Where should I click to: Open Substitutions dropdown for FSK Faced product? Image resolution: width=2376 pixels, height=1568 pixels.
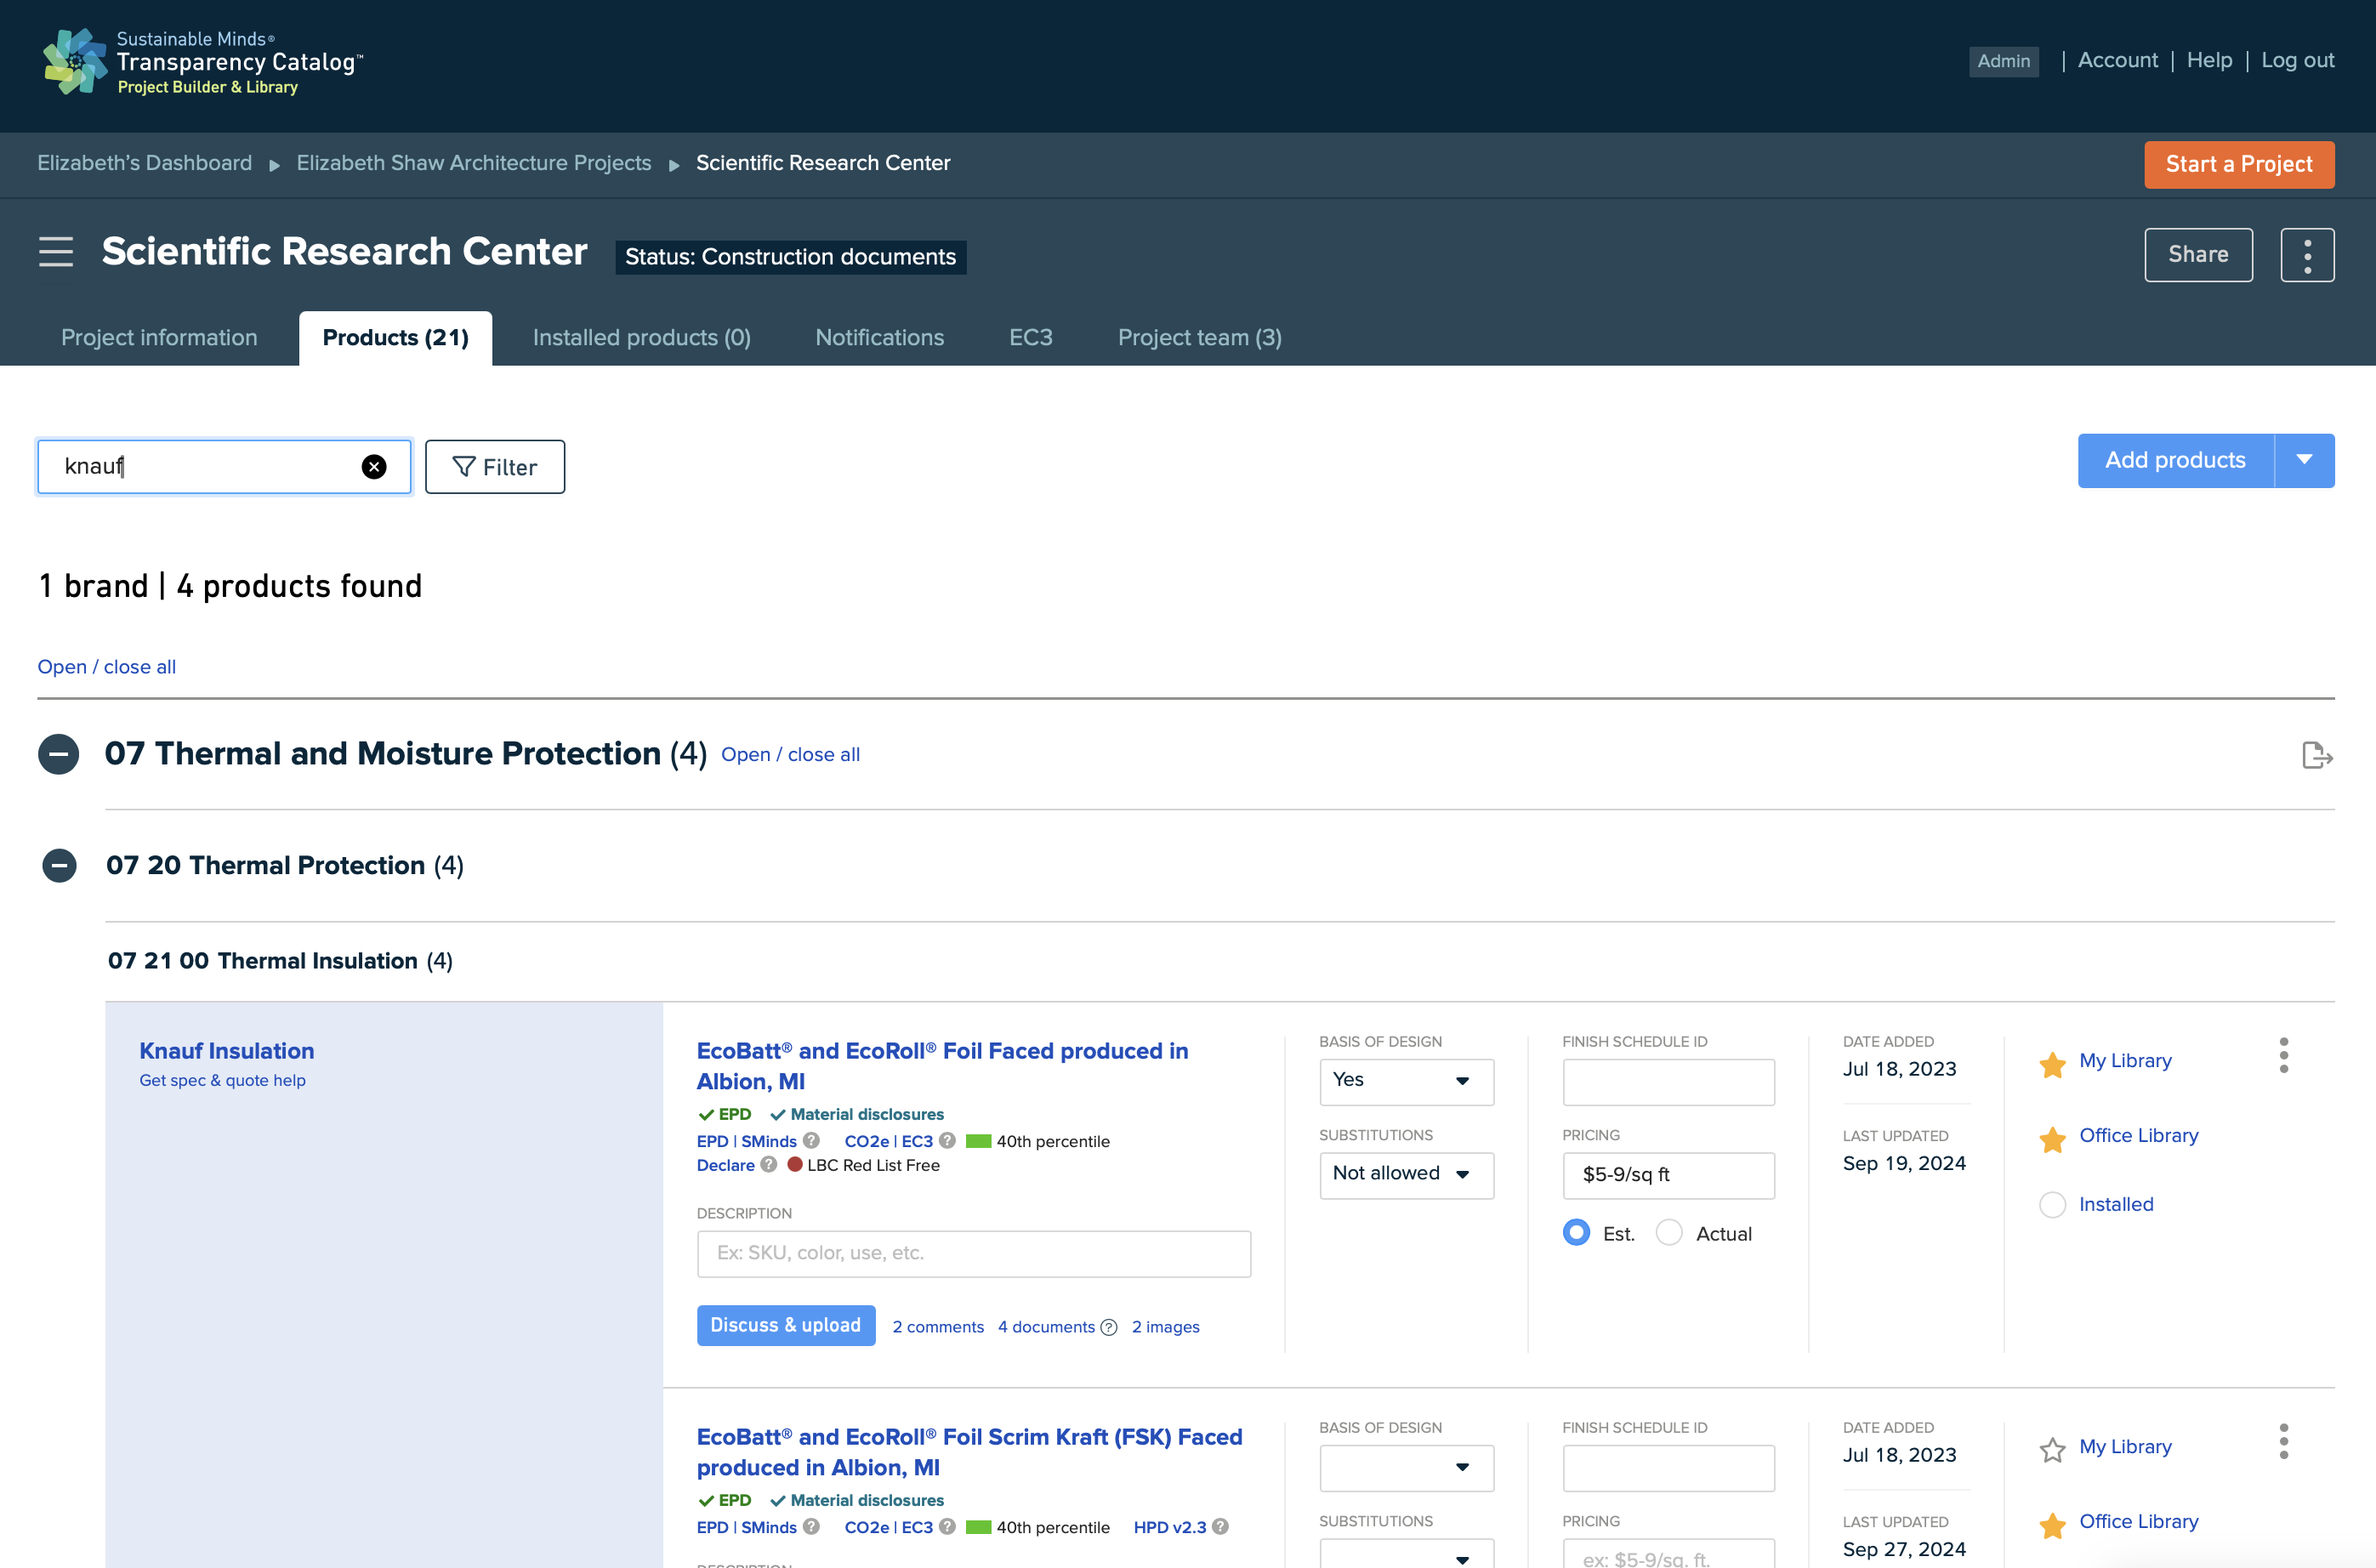(x=1406, y=1554)
